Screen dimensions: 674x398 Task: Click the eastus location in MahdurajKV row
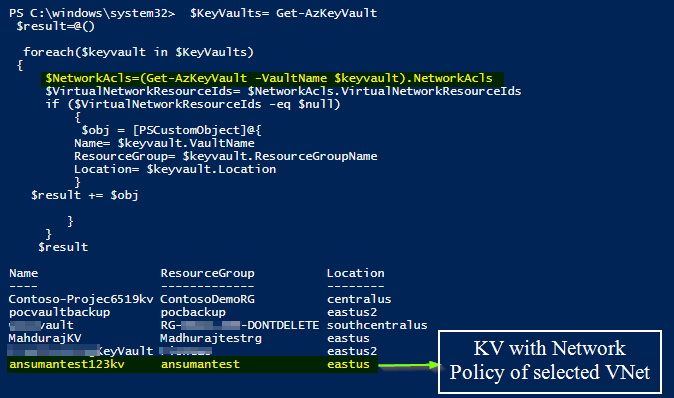348,338
